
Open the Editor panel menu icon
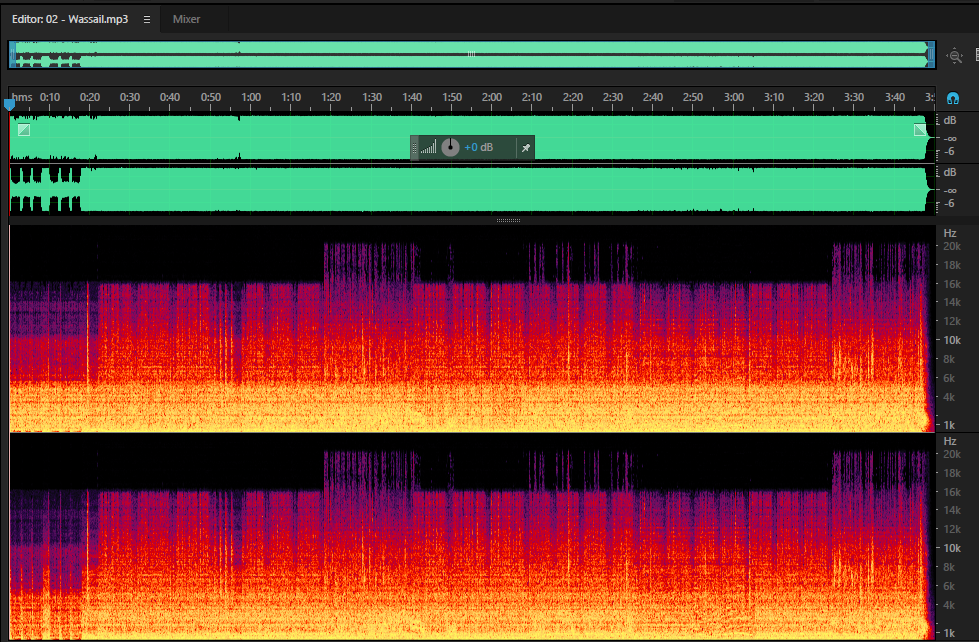coord(147,19)
